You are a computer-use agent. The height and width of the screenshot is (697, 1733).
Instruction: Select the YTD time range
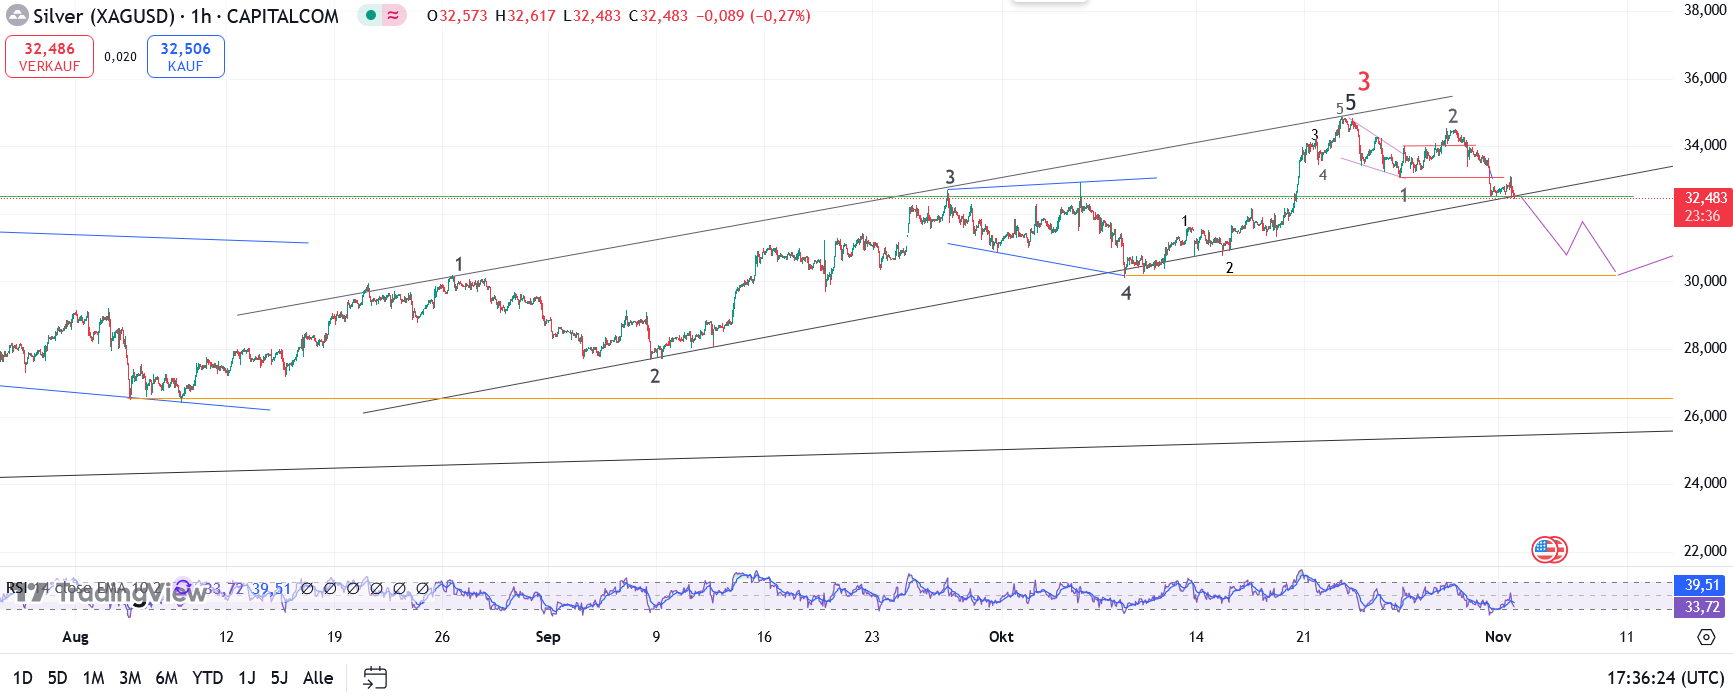[208, 678]
